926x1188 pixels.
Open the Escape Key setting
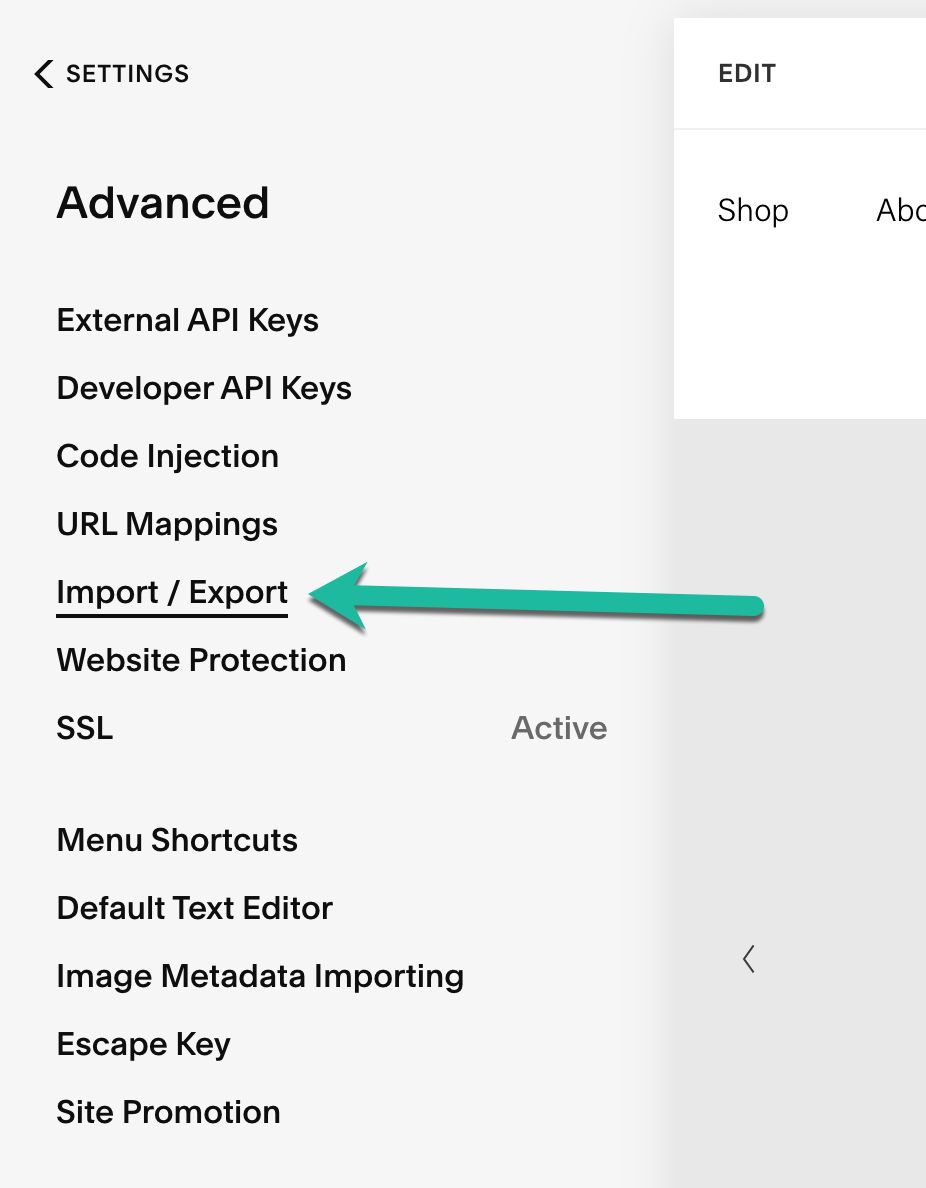pos(143,1044)
